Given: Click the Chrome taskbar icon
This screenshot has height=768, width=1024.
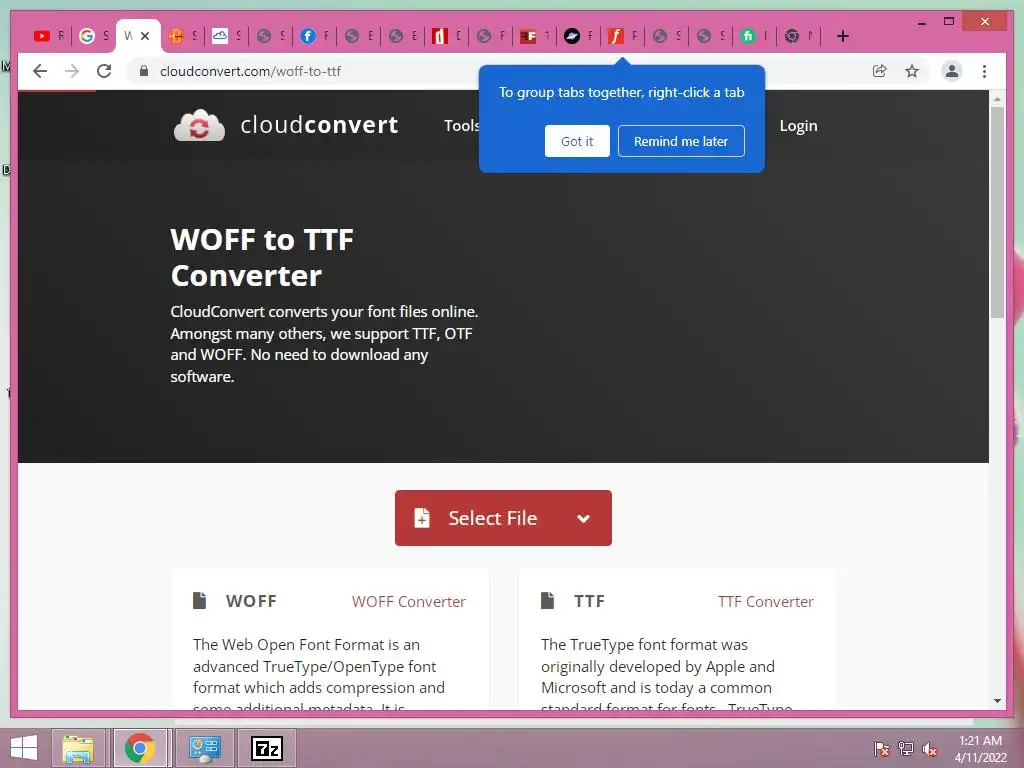Looking at the screenshot, I should pos(140,748).
